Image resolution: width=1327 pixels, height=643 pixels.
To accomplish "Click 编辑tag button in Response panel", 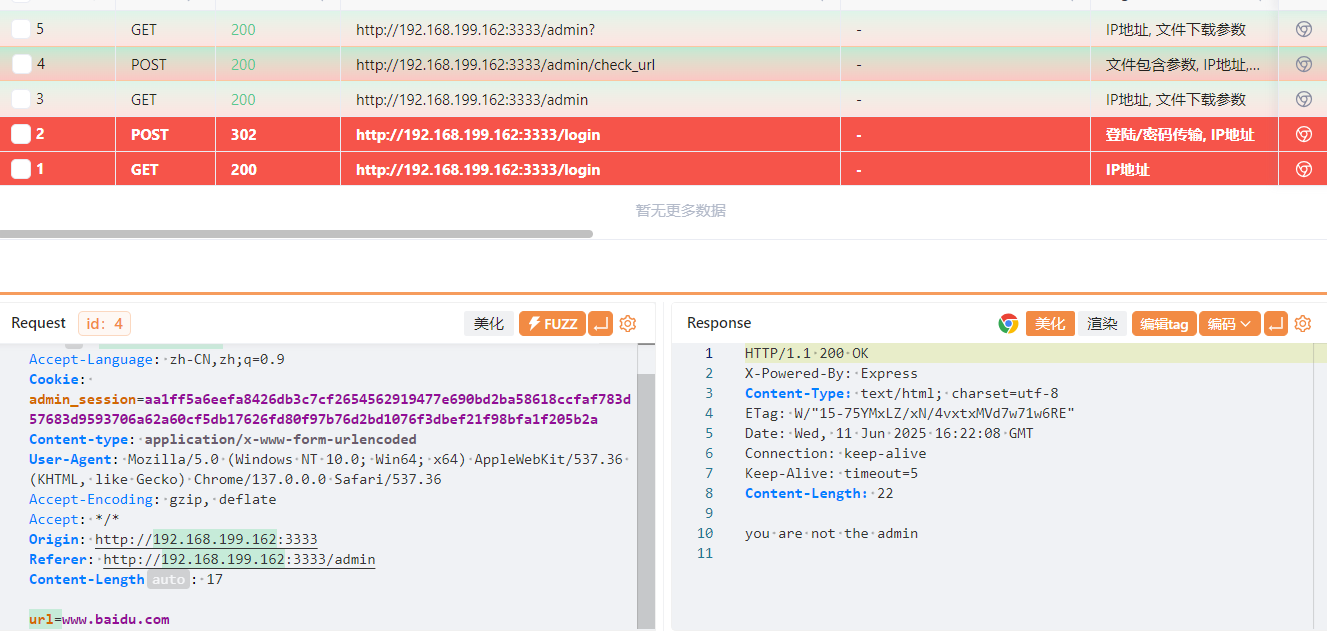I will (1164, 323).
